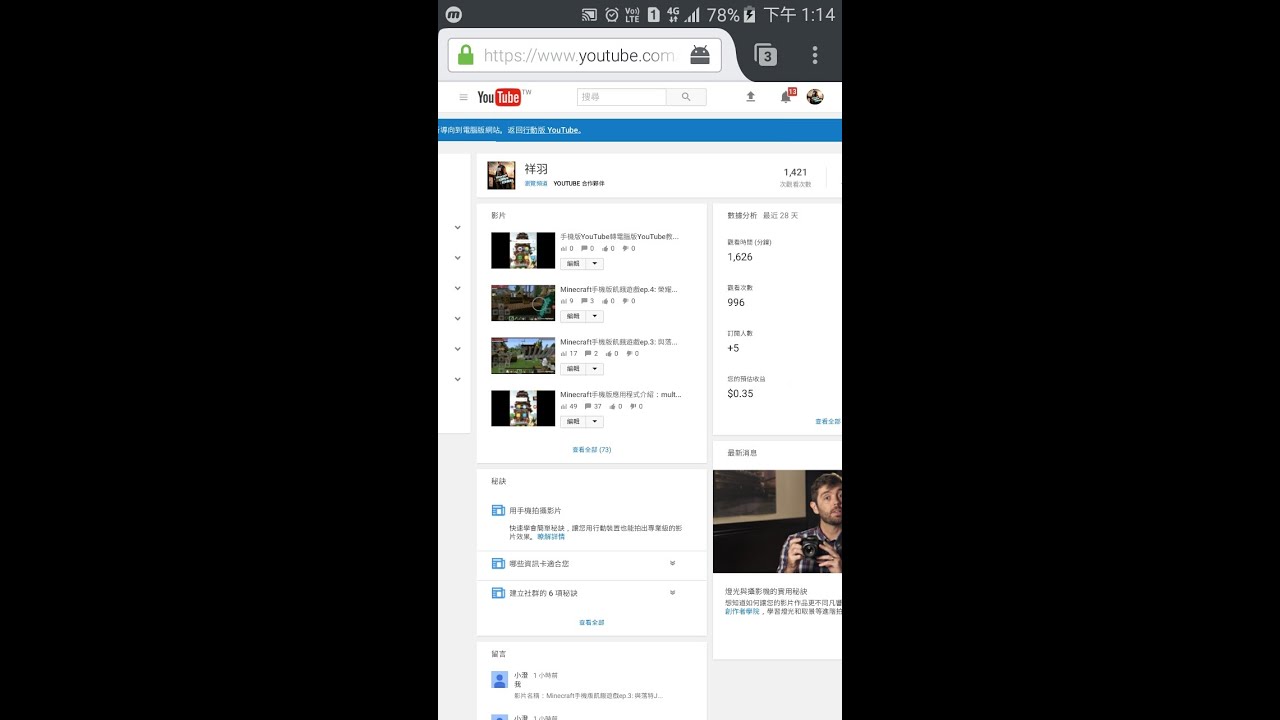Viewport: 1280px width, 720px height.
Task: Tap the battery icon in status bar
Action: pos(751,15)
